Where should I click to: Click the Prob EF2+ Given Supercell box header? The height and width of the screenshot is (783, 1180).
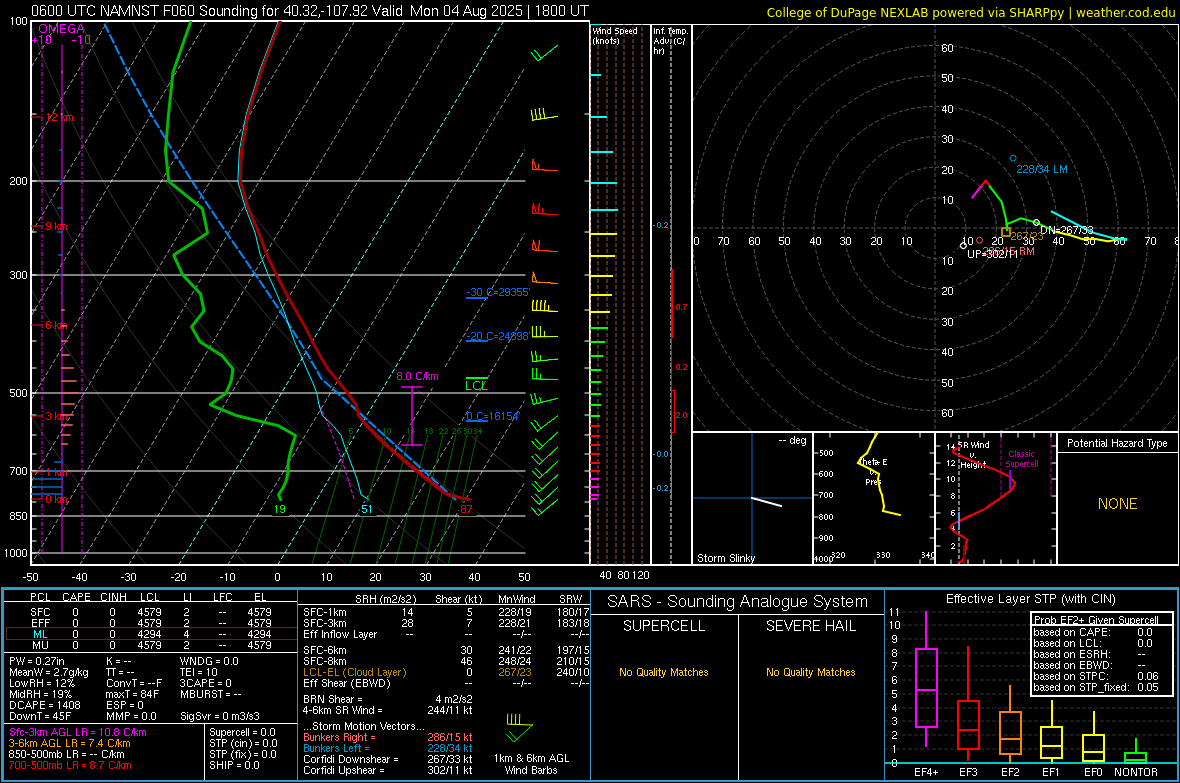coord(1096,620)
